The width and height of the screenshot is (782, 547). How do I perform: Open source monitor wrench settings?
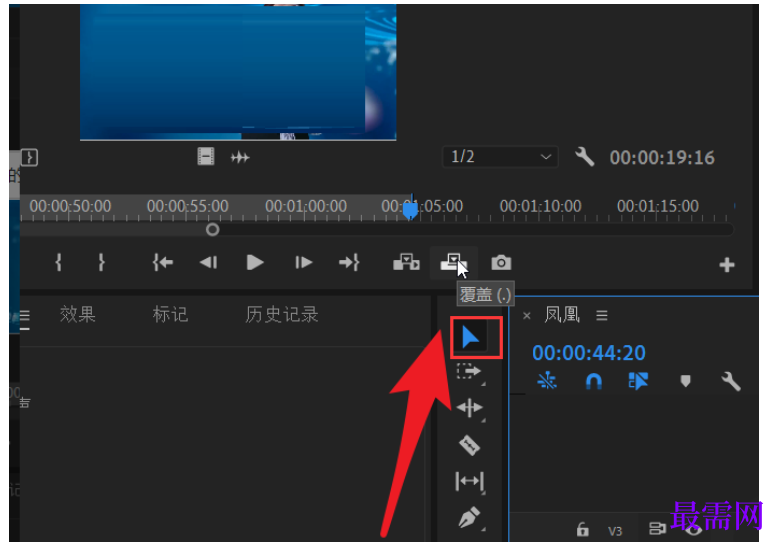click(584, 157)
